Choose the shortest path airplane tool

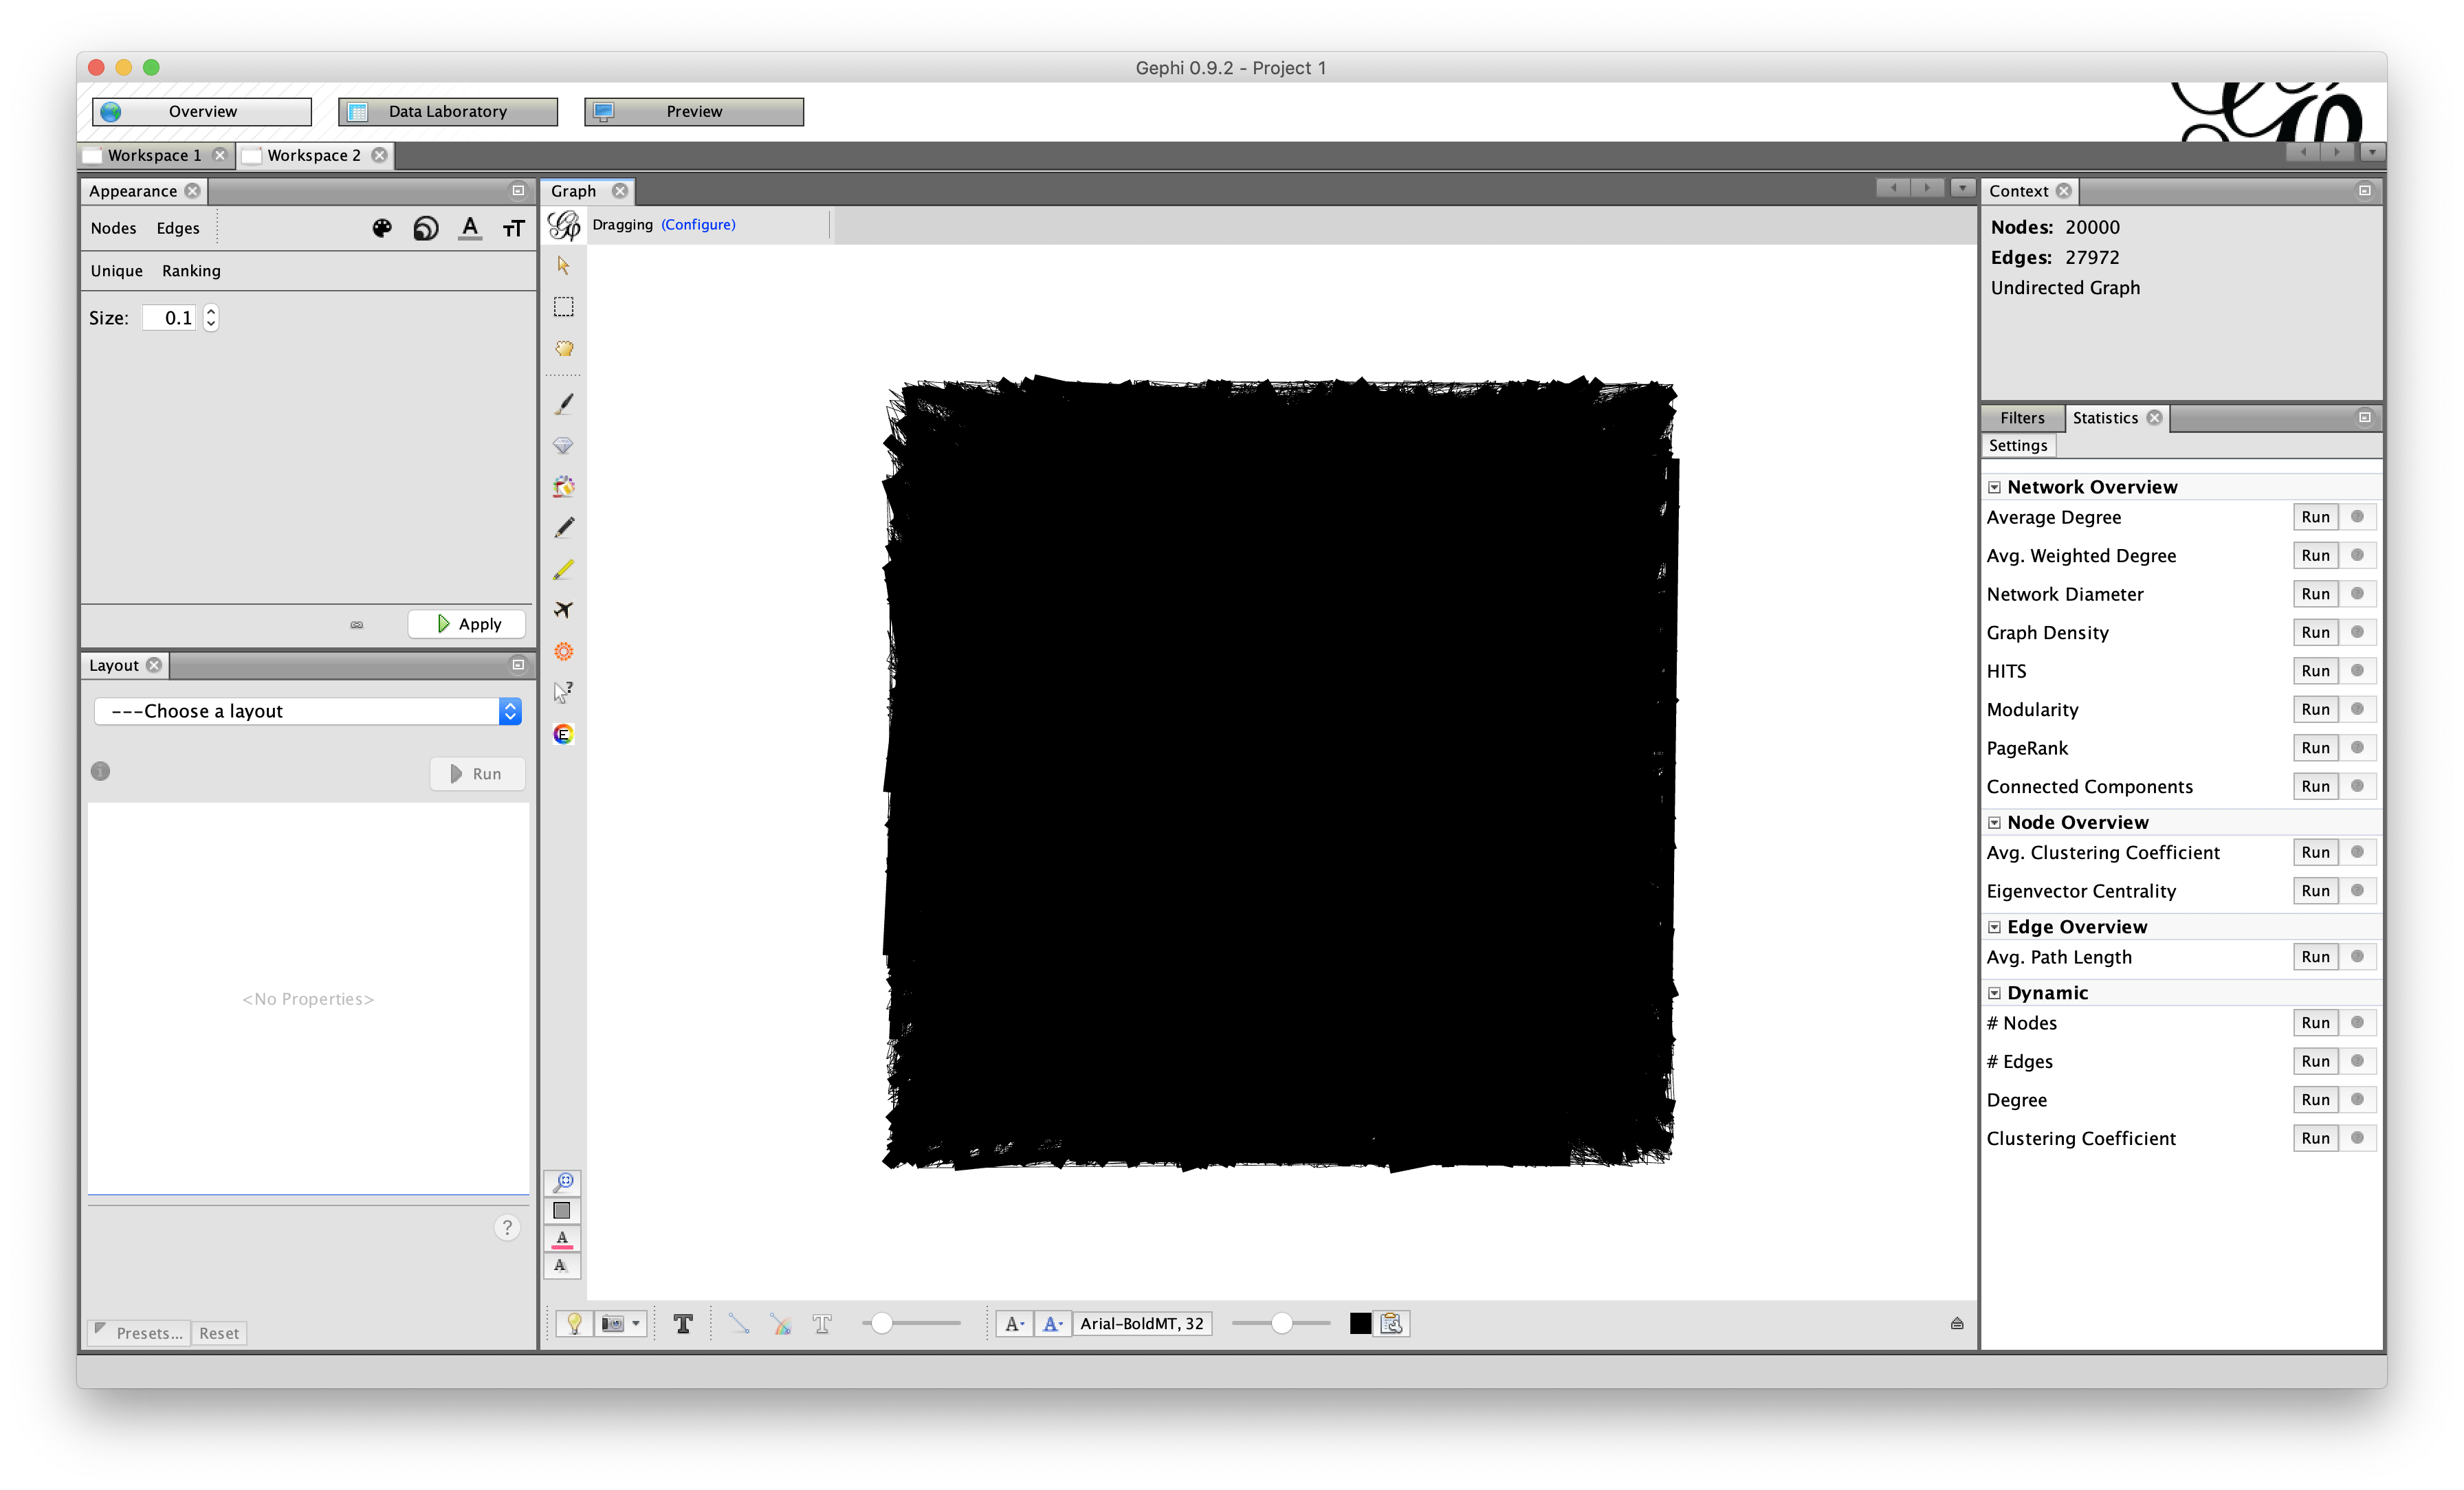point(563,610)
